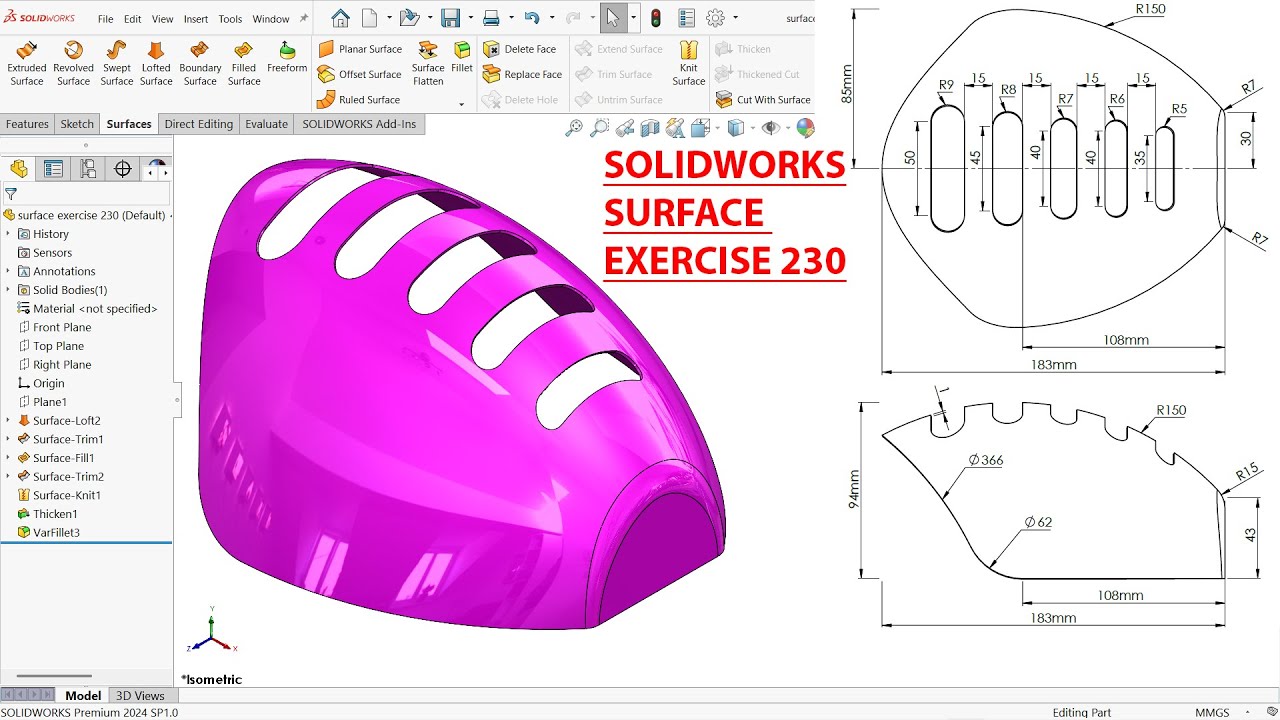
Task: Expand the Annotations folder
Action: pos(8,271)
